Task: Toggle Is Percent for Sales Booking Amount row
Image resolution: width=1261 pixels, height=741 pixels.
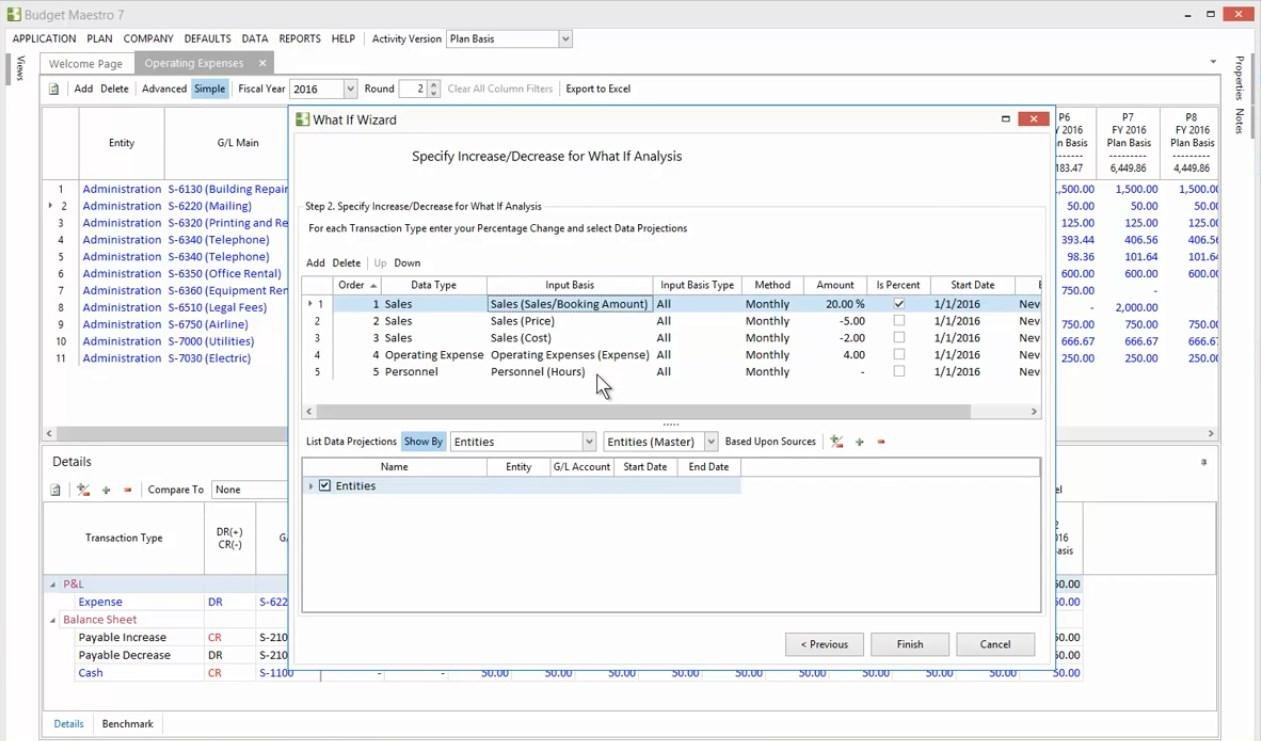Action: tap(899, 304)
